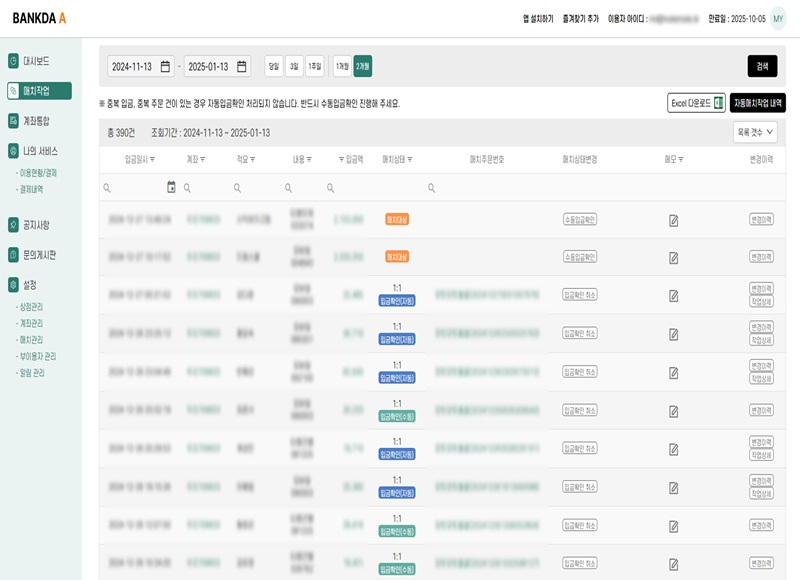Select the 3일 period button

[294, 66]
